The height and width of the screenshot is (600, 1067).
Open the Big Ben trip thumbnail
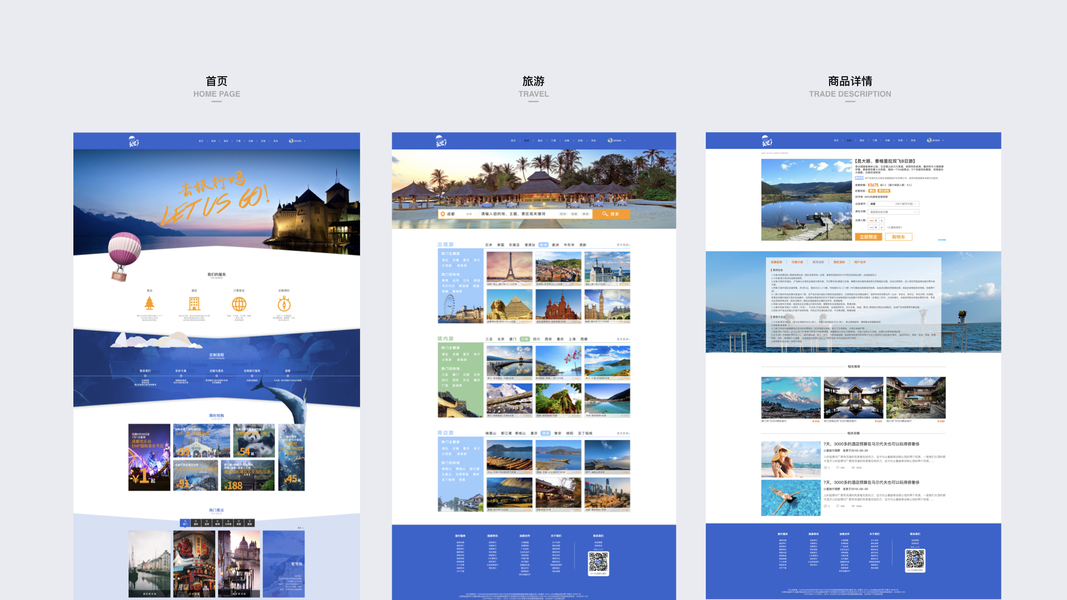[x=607, y=306]
